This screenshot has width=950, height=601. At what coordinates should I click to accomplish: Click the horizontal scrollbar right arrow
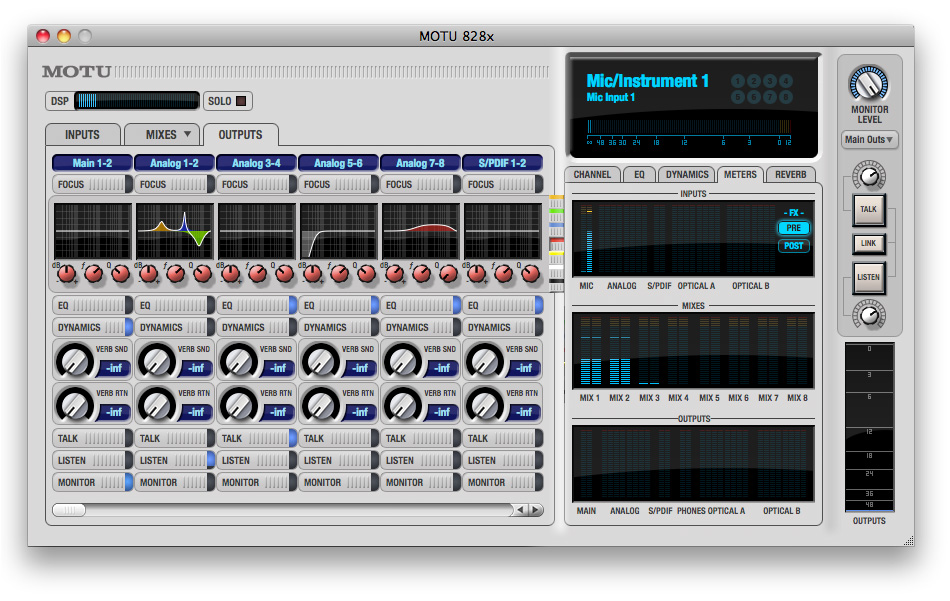pos(536,510)
